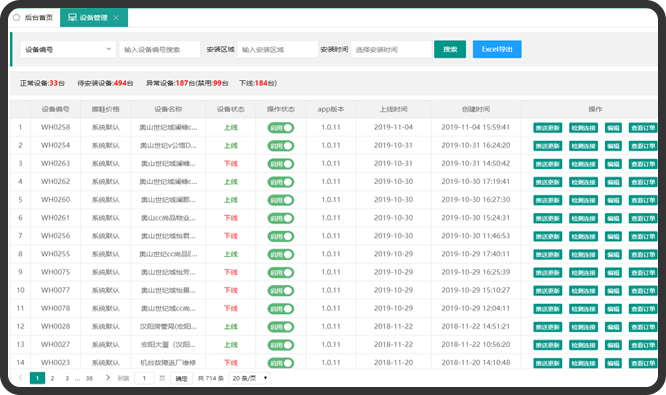Toggle the 启用 switch for WH0075
666x395 pixels.
pyautogui.click(x=281, y=272)
